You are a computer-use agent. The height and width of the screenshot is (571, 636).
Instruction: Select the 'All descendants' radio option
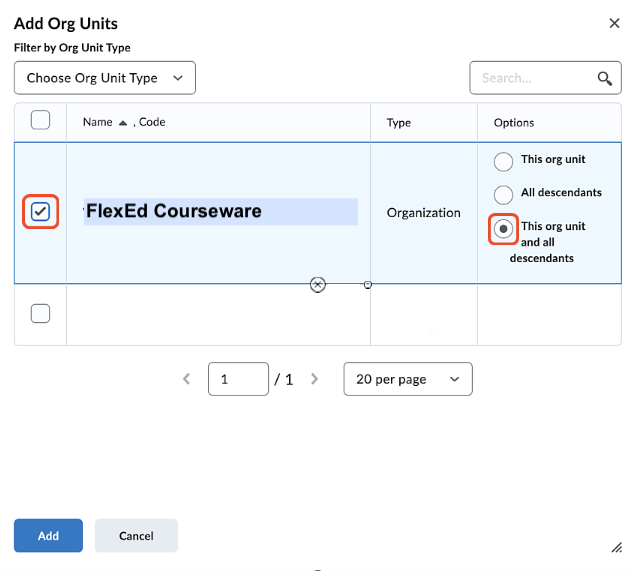click(503, 195)
